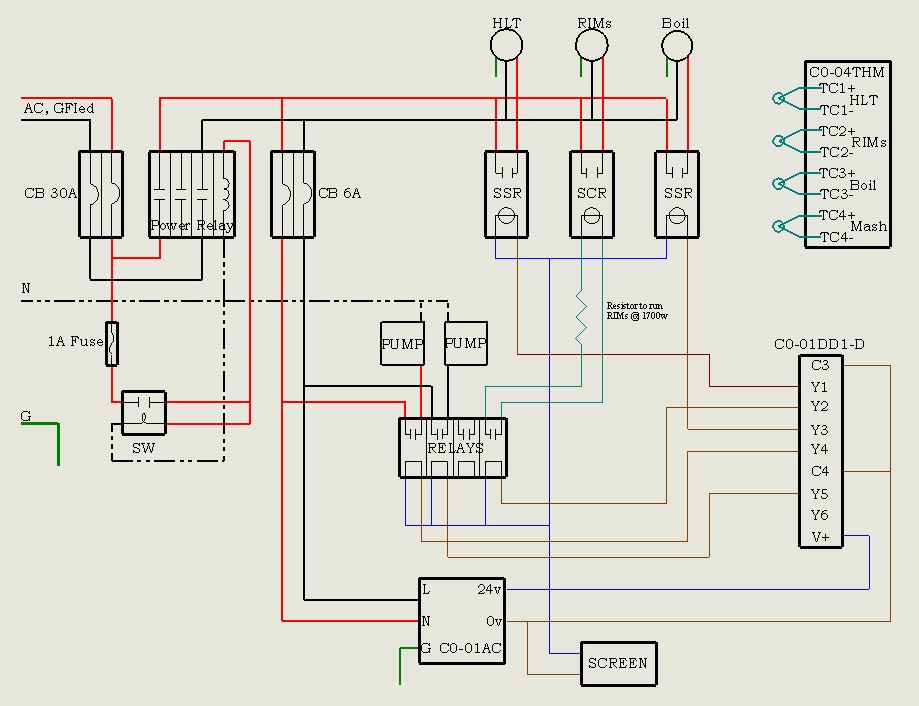
Task: Select the "Y6" output terminal
Action: coord(819,515)
